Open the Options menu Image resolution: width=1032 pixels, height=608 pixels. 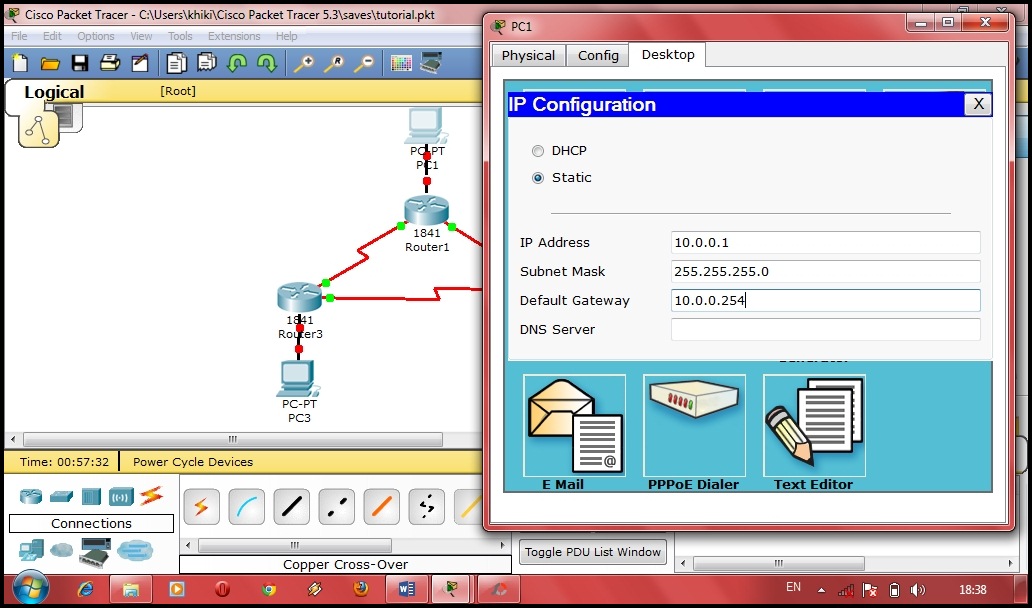pyautogui.click(x=95, y=36)
